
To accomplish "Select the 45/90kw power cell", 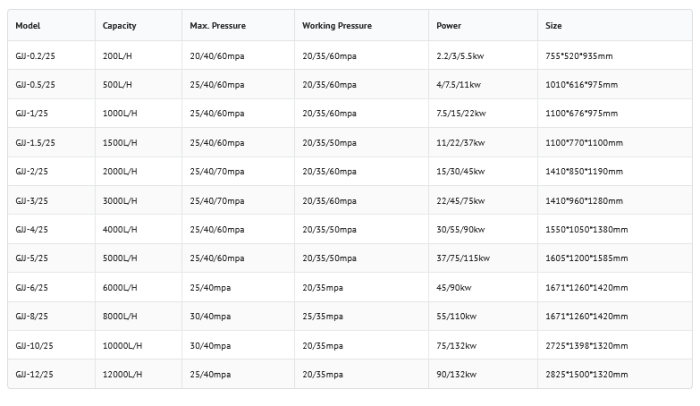I will pyautogui.click(x=454, y=287).
